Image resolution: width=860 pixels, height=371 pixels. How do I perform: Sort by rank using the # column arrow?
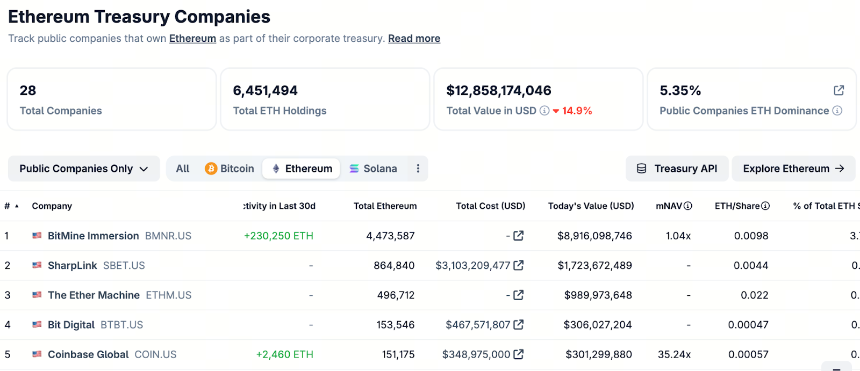pos(16,206)
